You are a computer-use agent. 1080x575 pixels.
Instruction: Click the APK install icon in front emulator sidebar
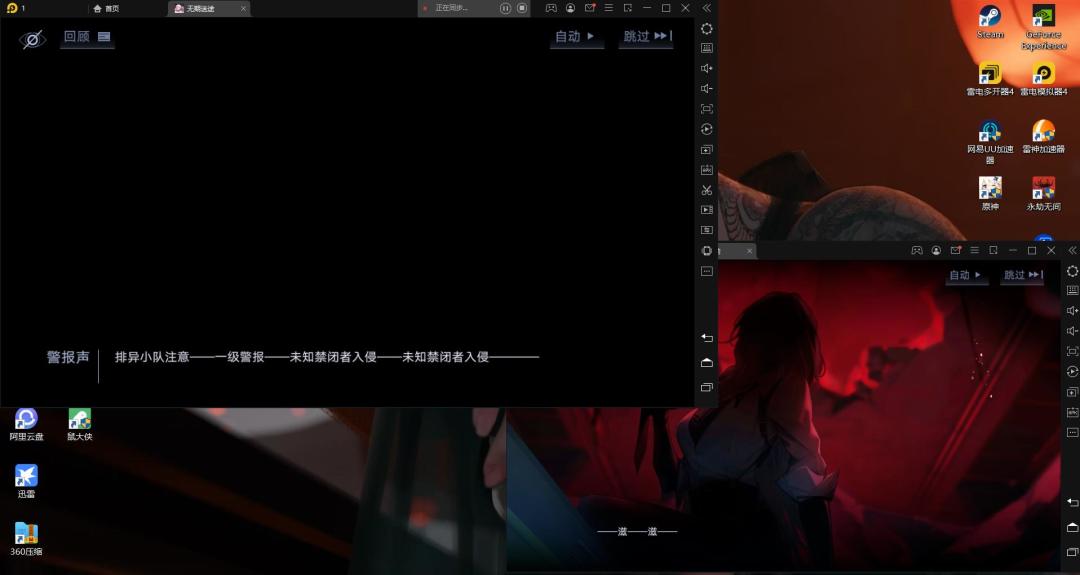coord(707,169)
